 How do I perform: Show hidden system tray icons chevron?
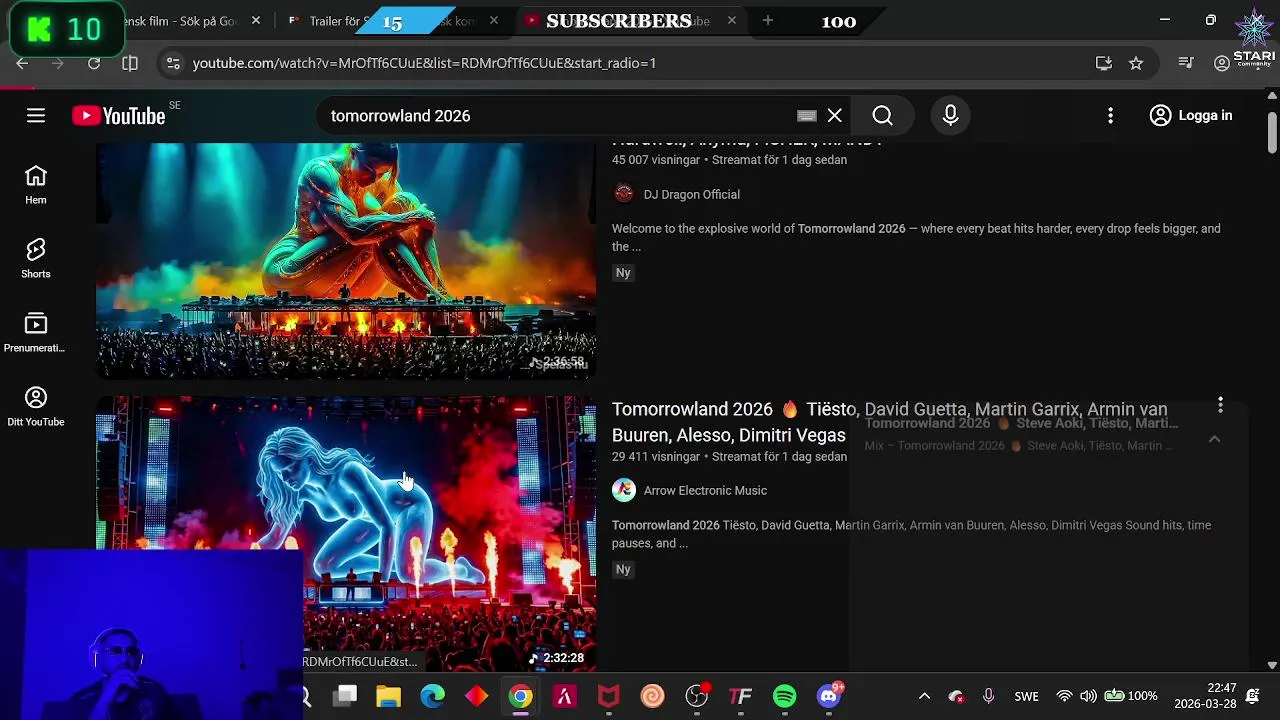(924, 696)
